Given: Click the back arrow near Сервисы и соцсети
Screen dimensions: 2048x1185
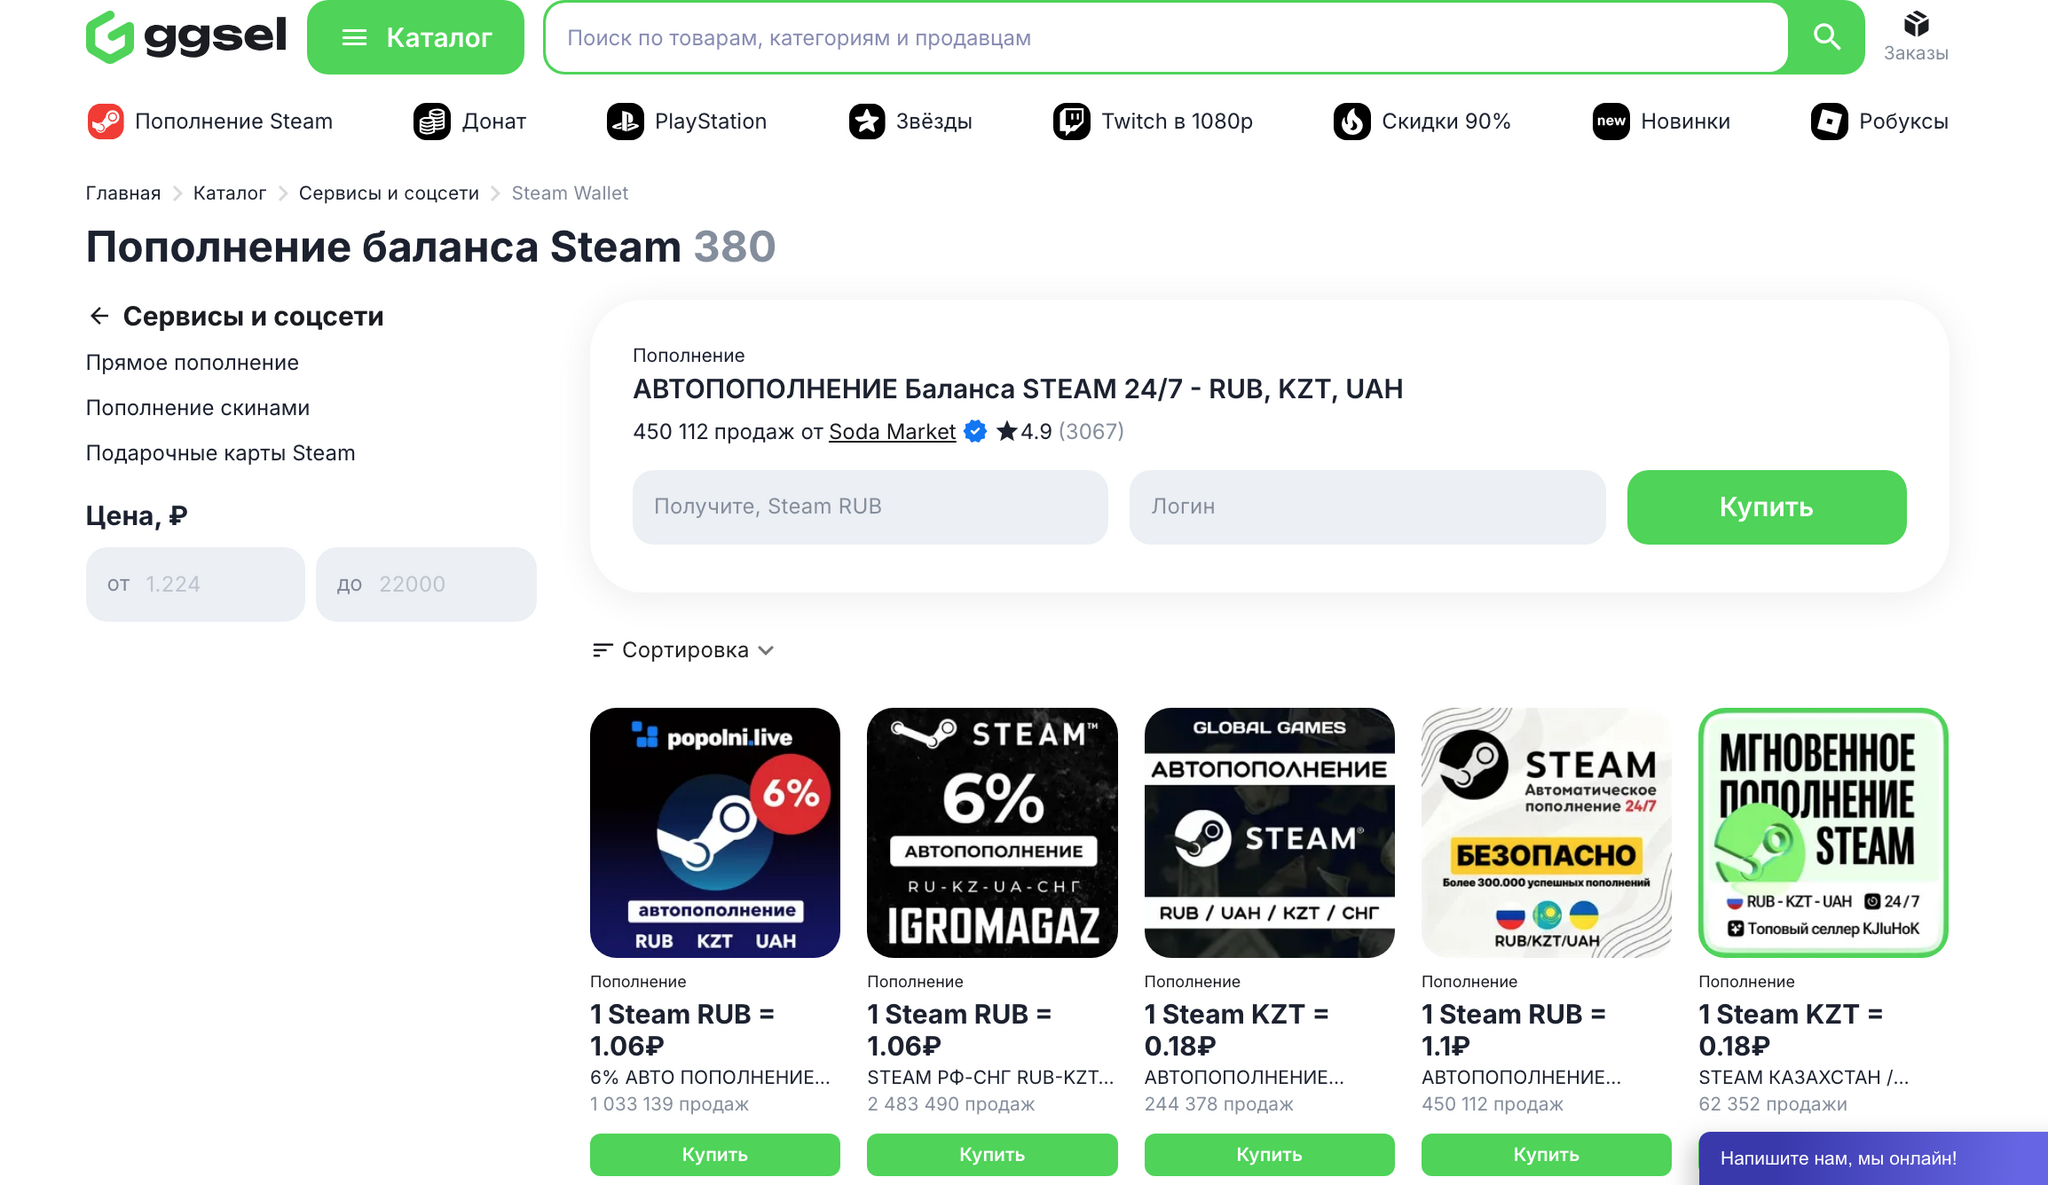Looking at the screenshot, I should pos(99,316).
